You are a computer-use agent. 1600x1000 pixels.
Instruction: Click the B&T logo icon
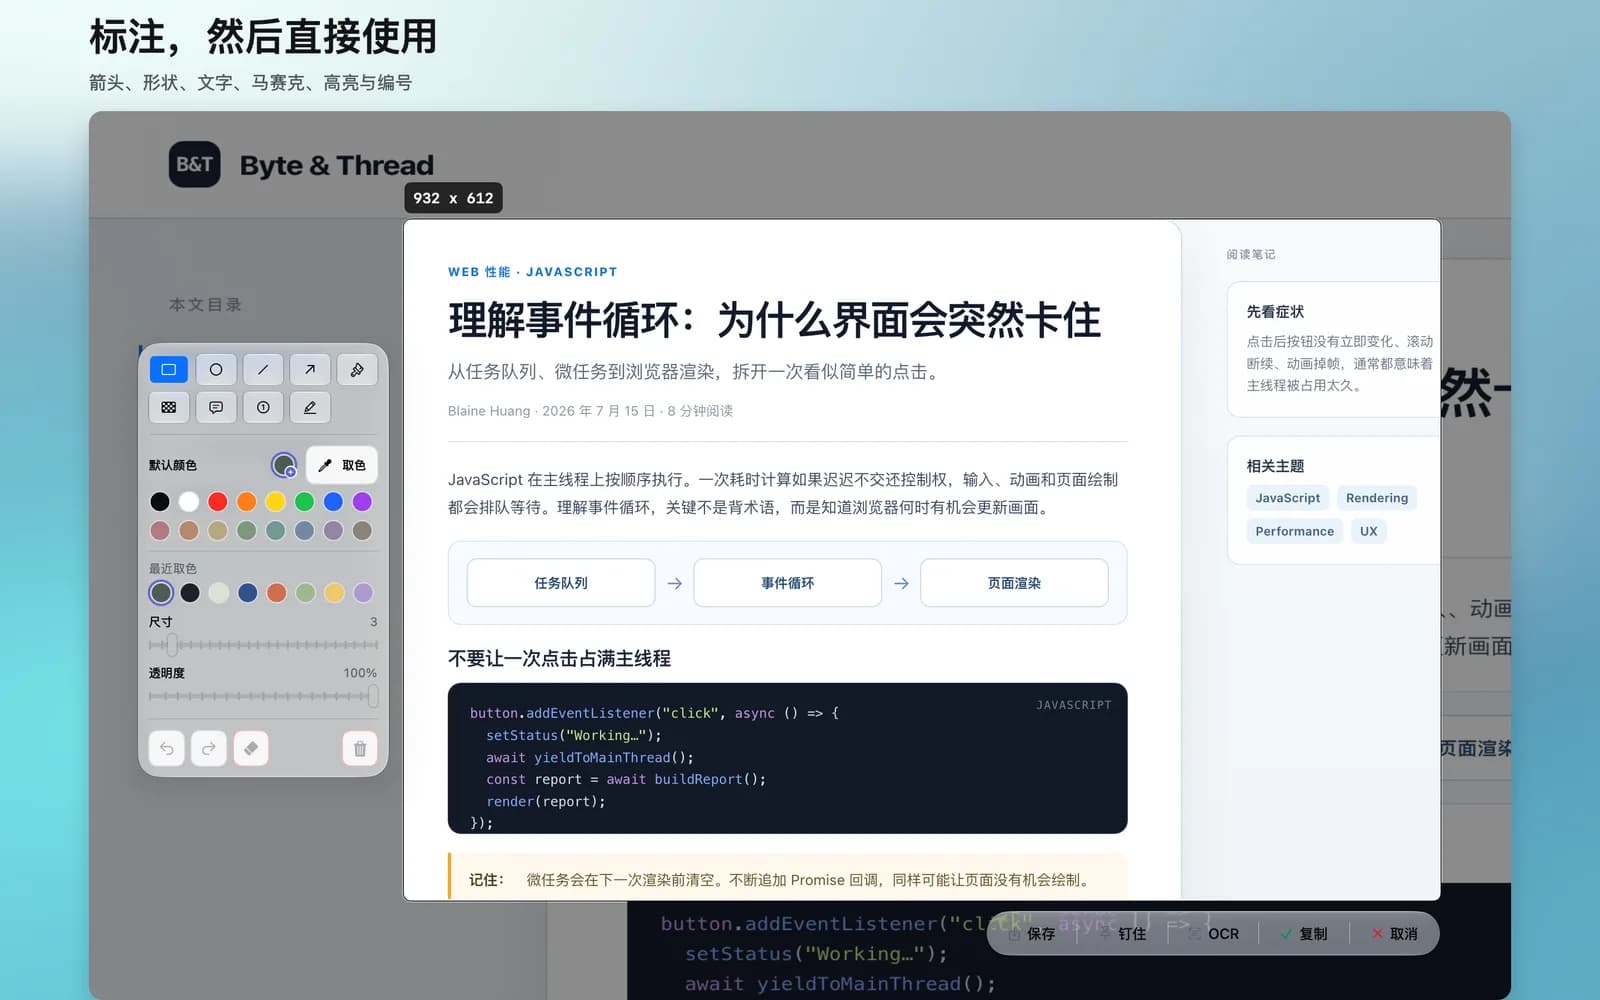(x=194, y=165)
